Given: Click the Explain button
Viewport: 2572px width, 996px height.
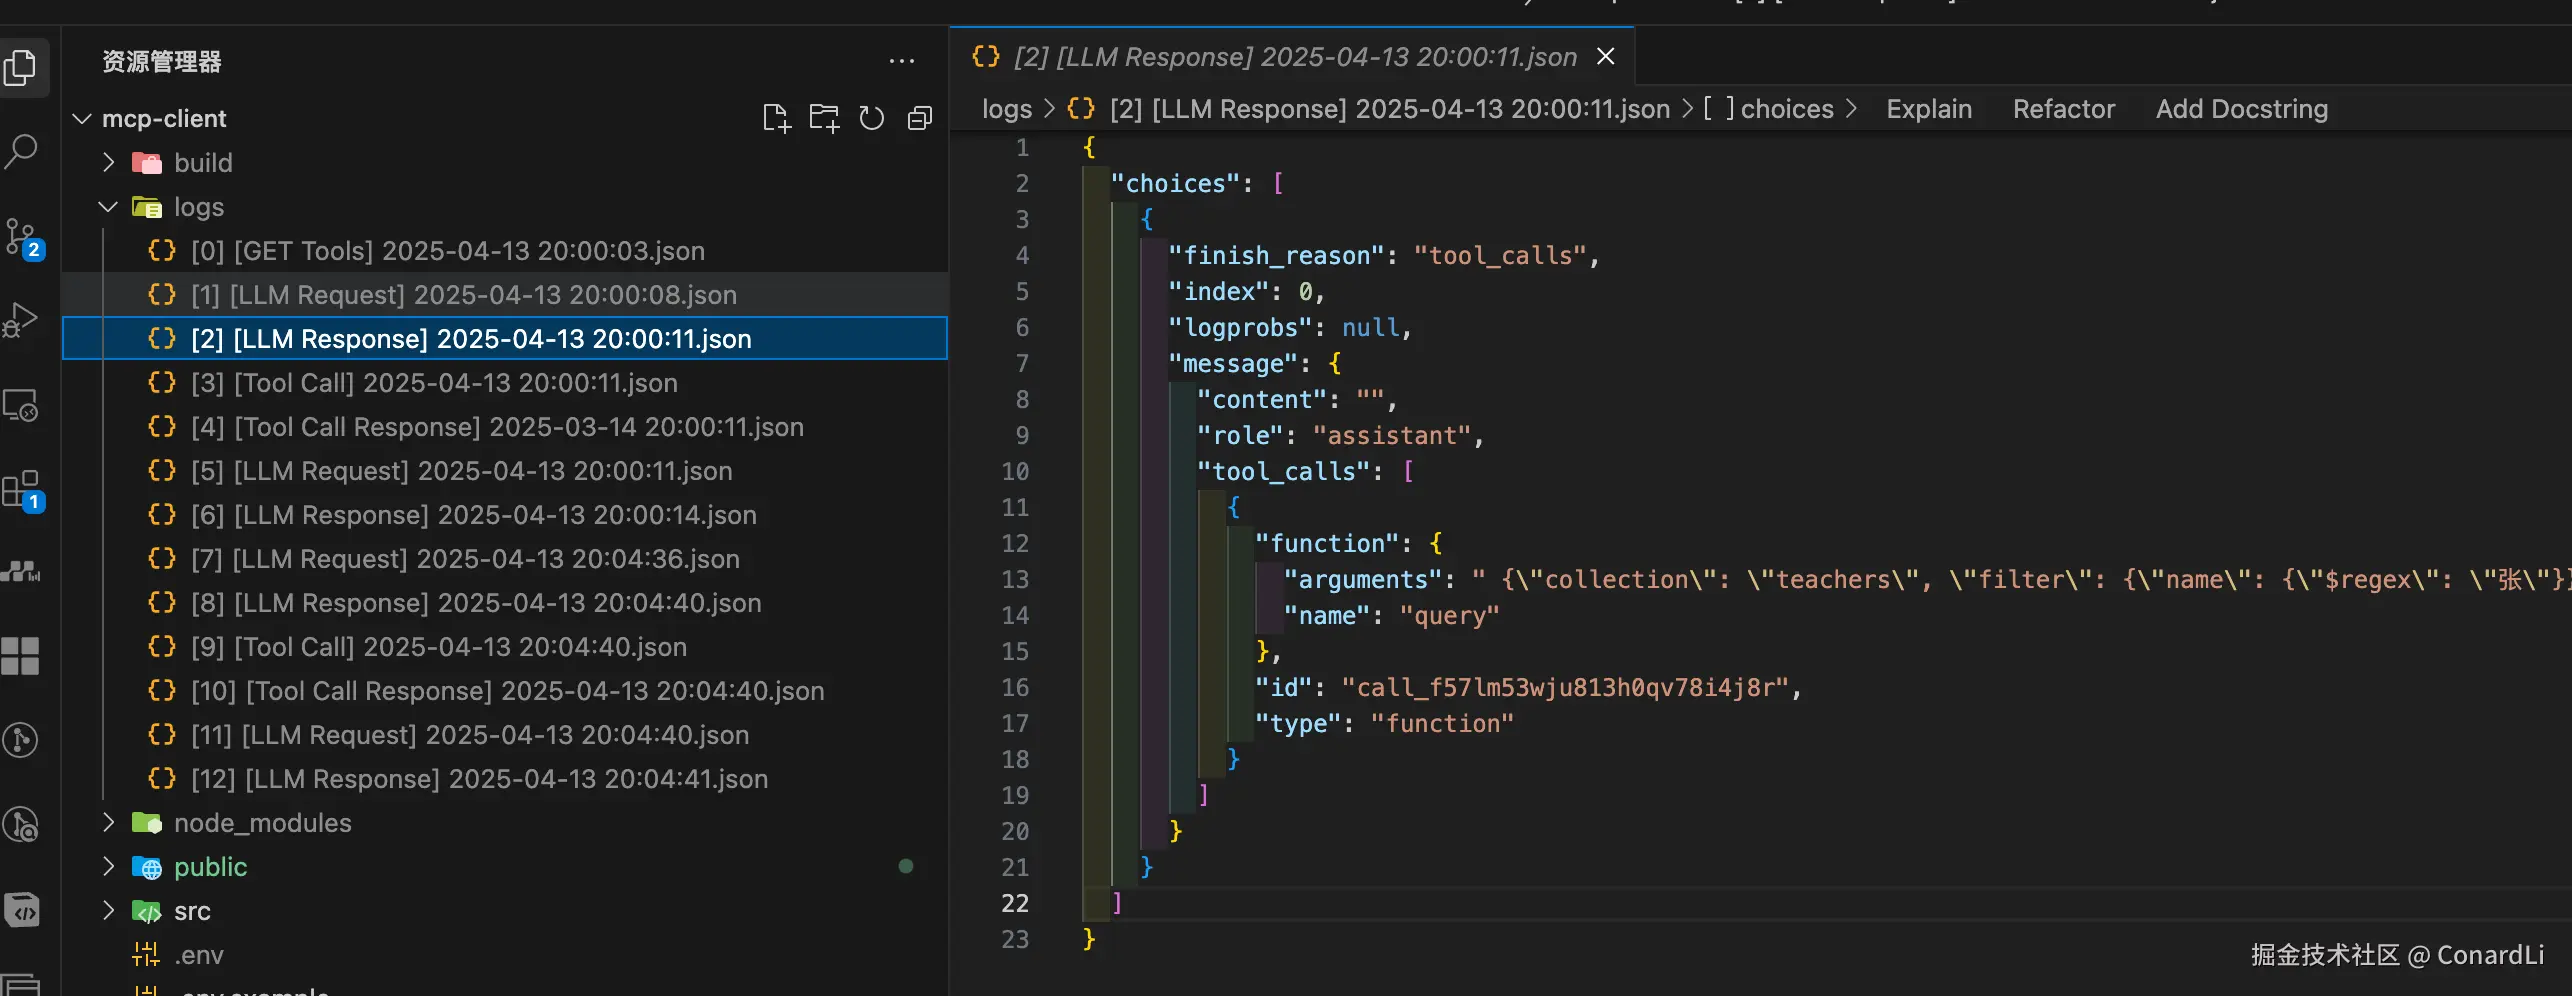Looking at the screenshot, I should coord(1929,109).
